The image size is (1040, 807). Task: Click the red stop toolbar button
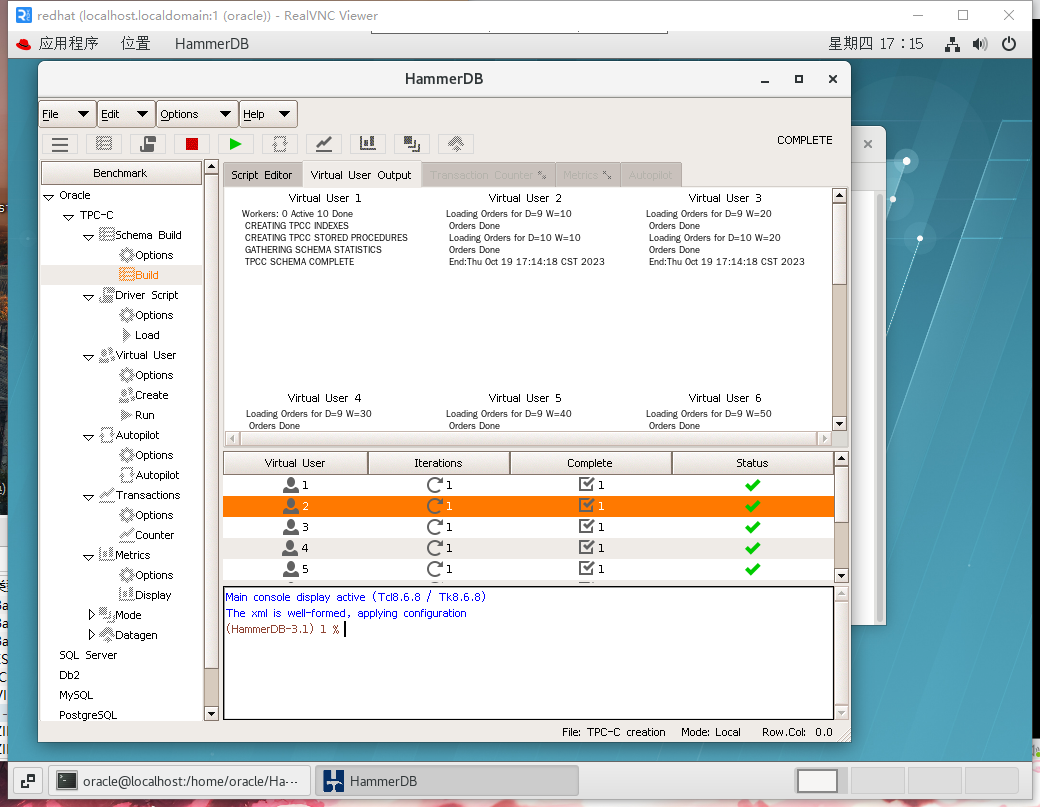coord(192,144)
